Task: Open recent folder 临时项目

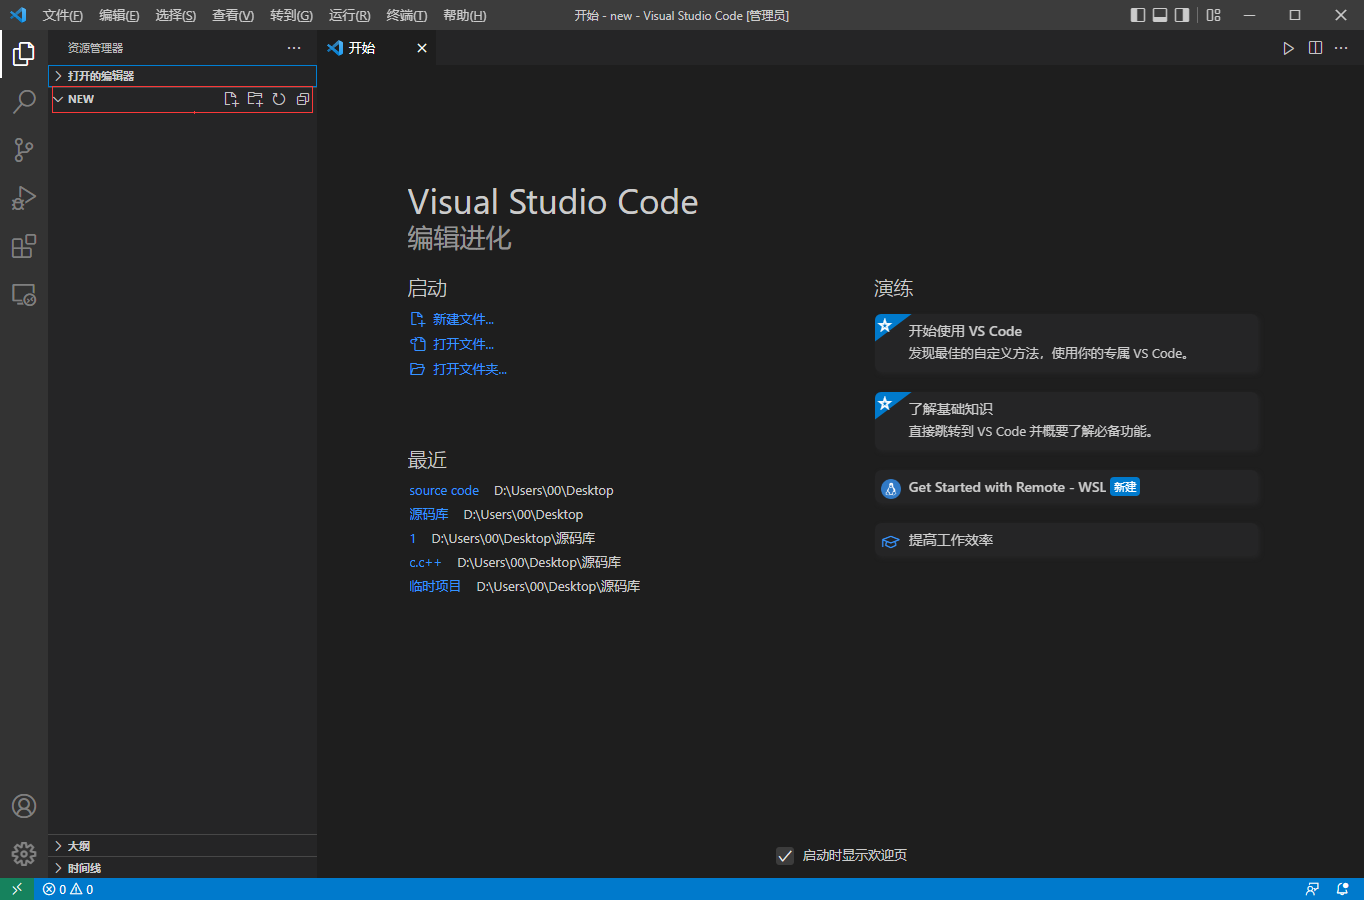Action: pyautogui.click(x=435, y=586)
